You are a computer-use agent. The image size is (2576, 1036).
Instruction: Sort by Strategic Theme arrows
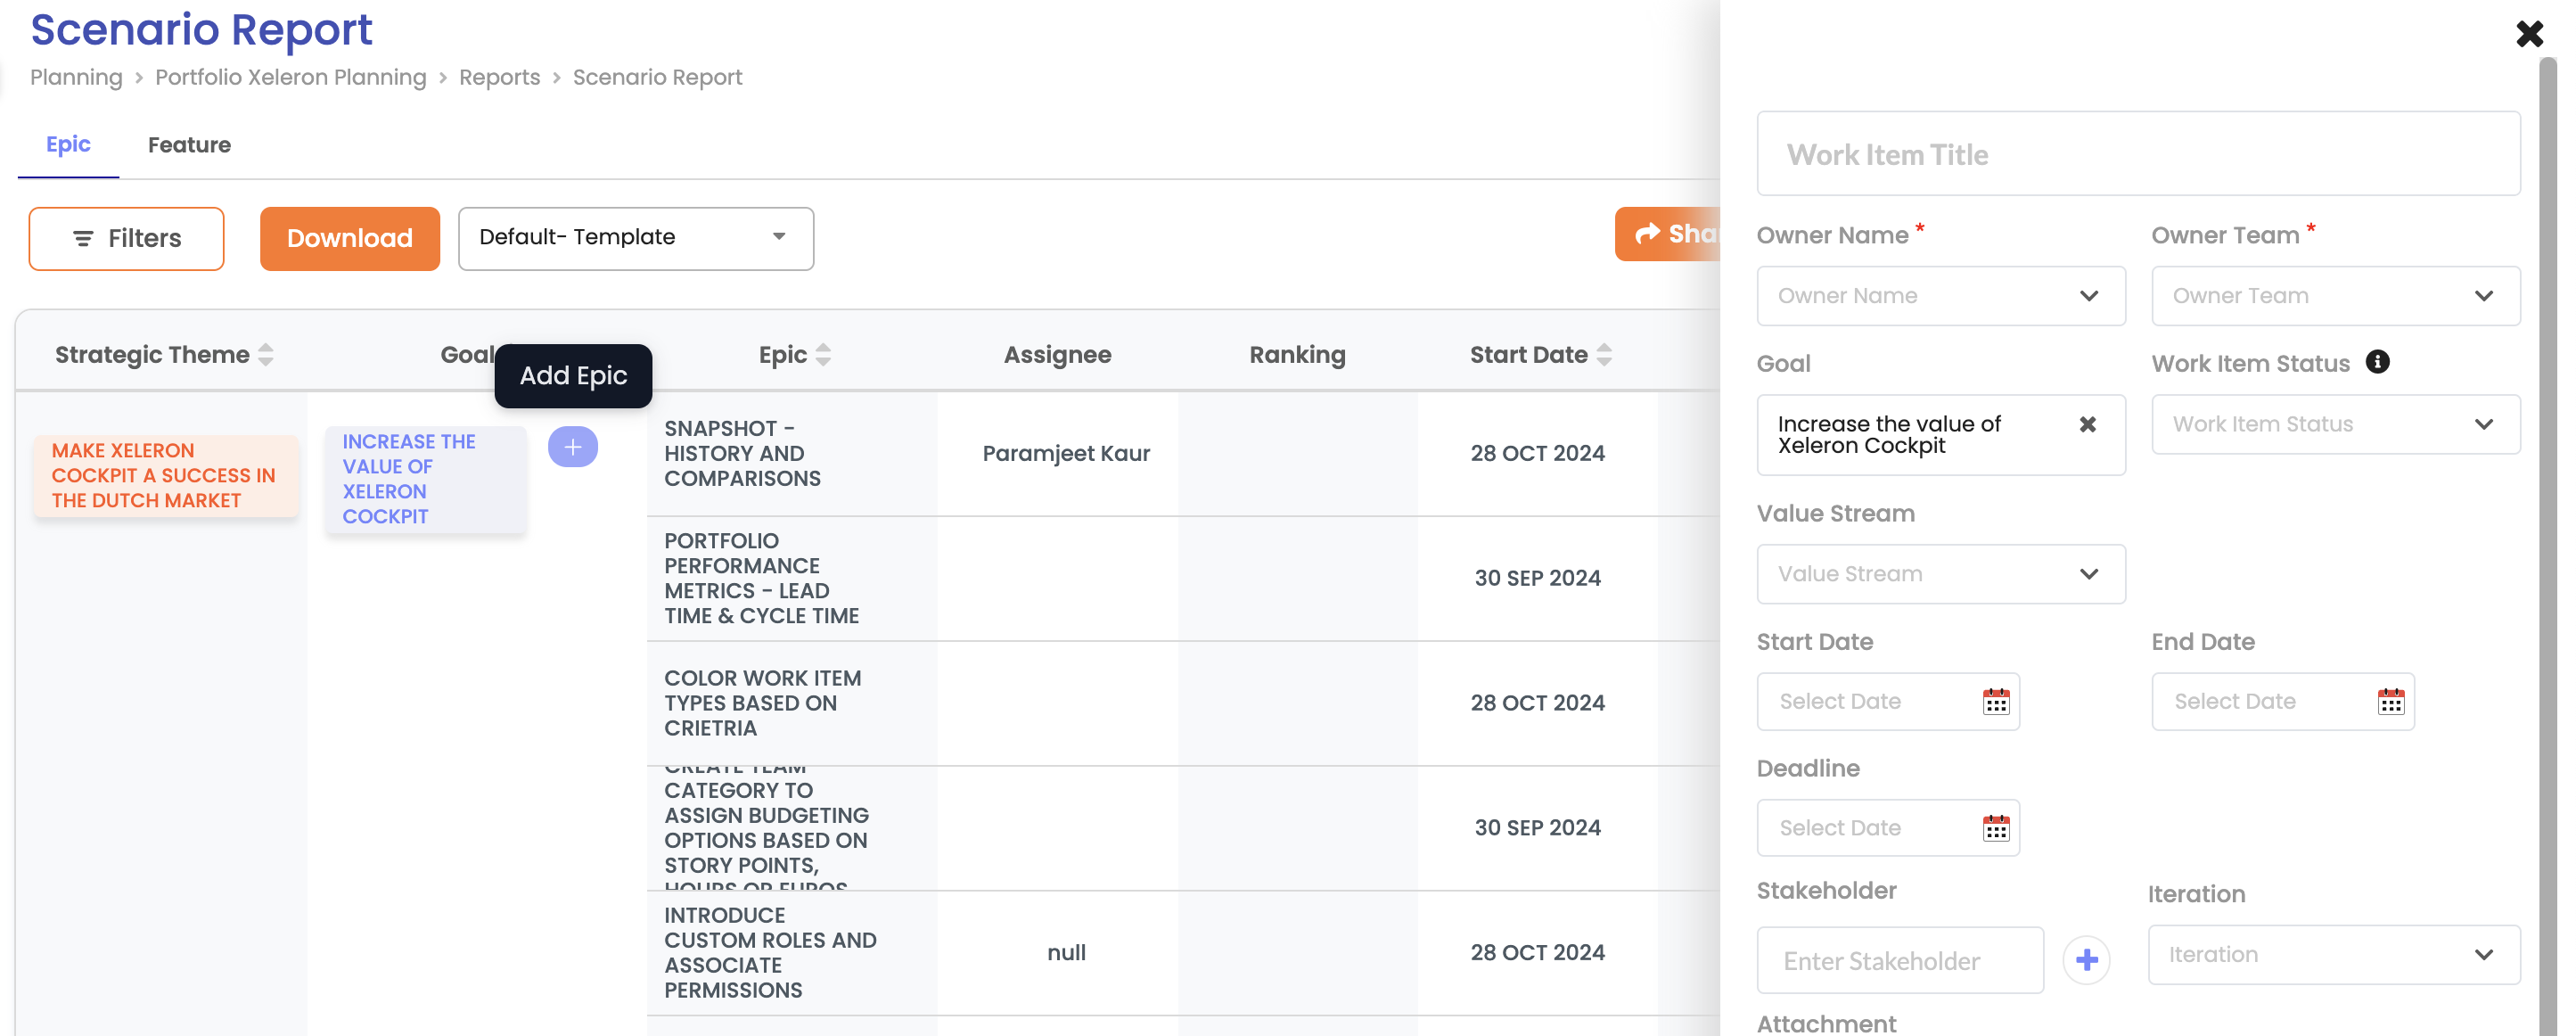pyautogui.click(x=266, y=355)
